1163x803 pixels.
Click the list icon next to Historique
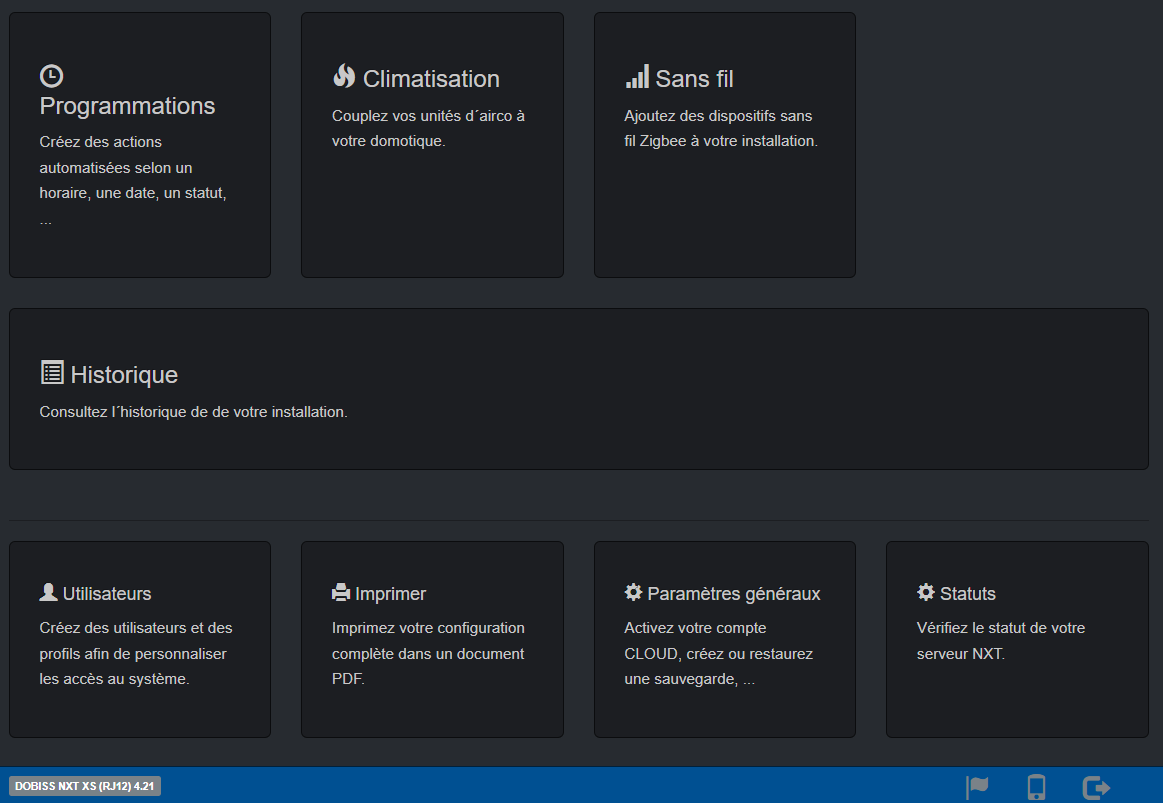click(52, 373)
